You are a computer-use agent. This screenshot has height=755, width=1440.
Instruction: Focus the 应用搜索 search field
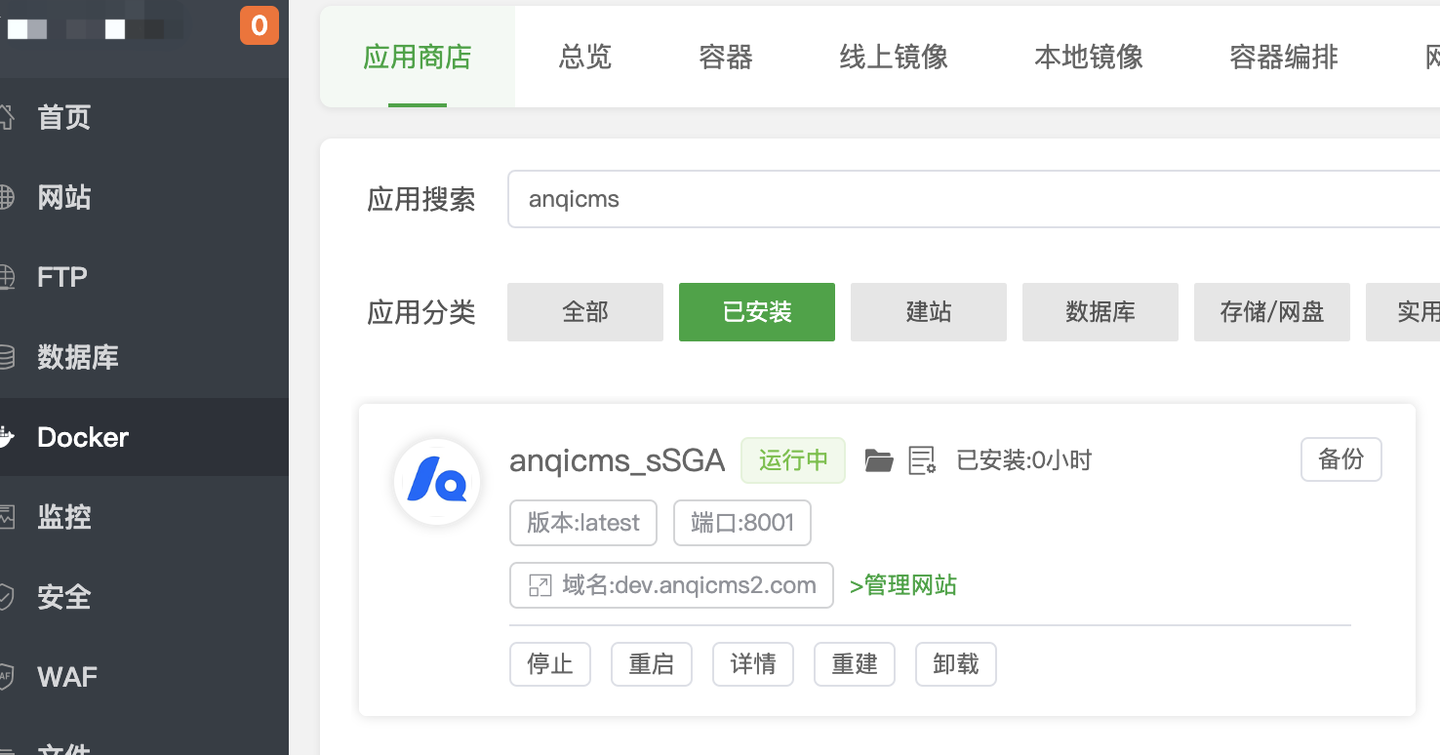973,199
